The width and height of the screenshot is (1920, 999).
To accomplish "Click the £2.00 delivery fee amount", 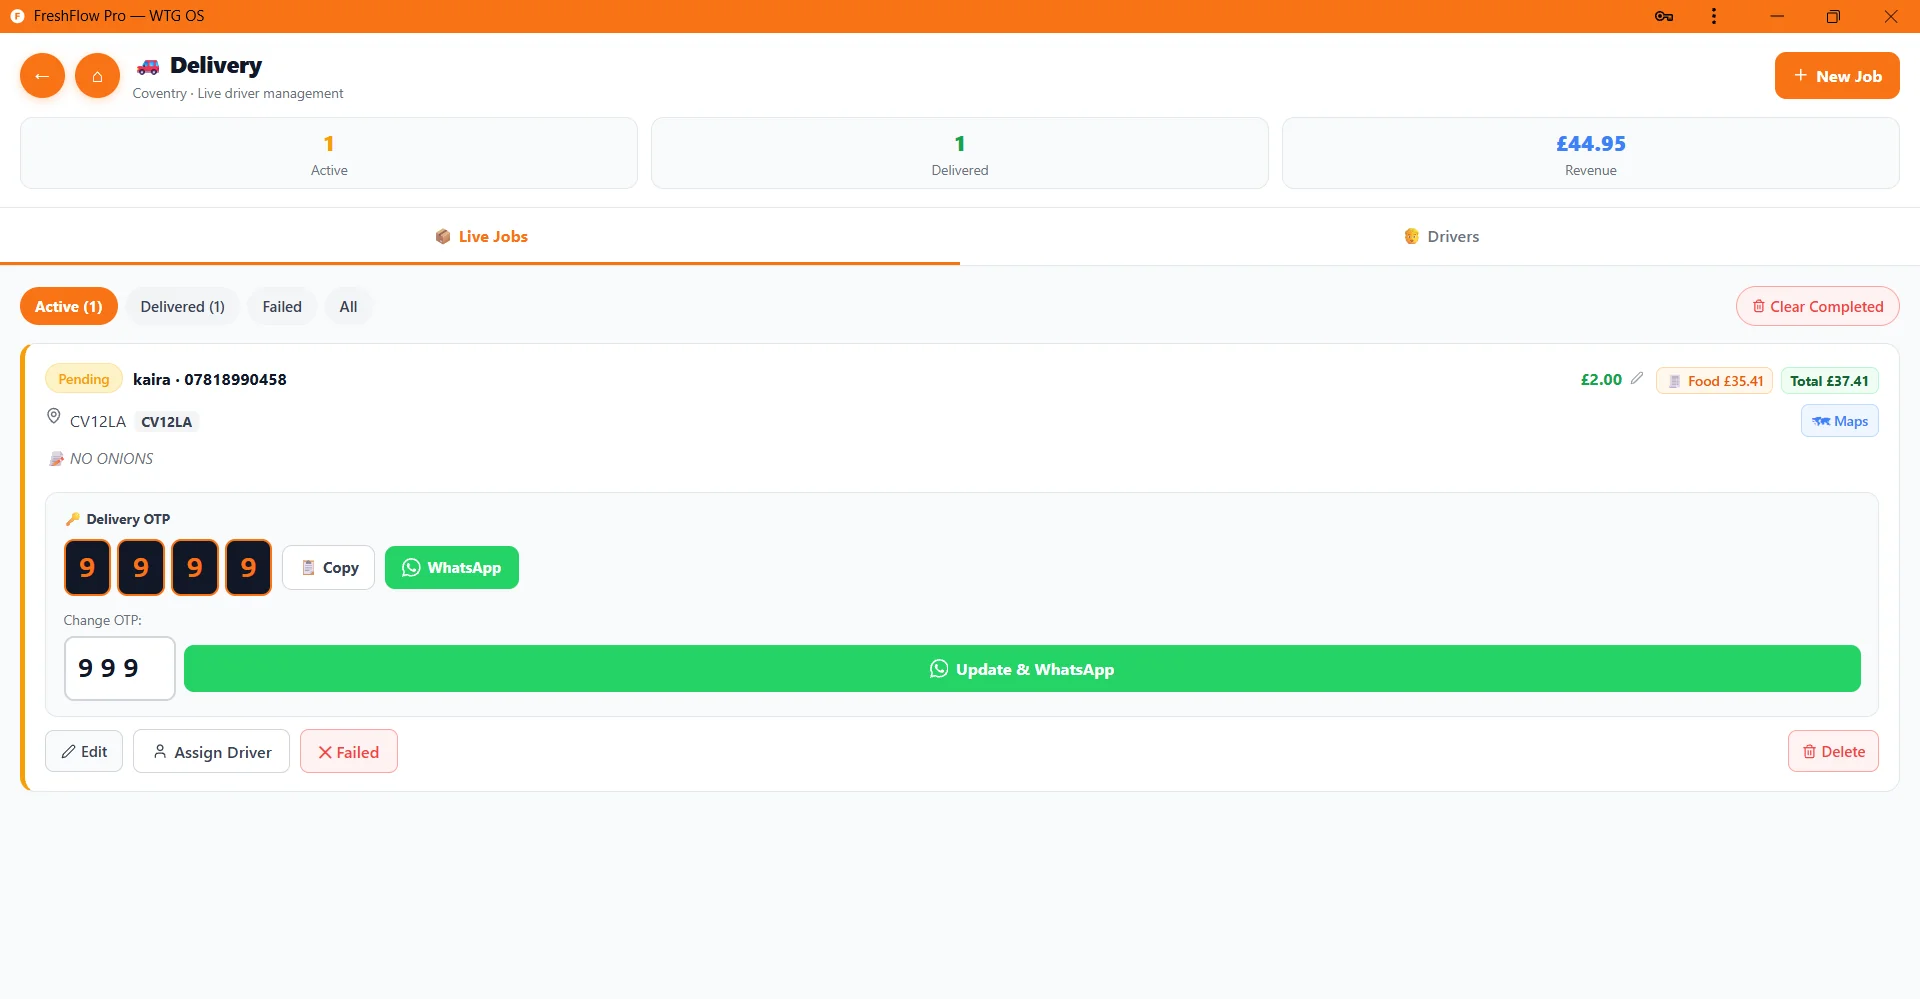I will [1601, 379].
